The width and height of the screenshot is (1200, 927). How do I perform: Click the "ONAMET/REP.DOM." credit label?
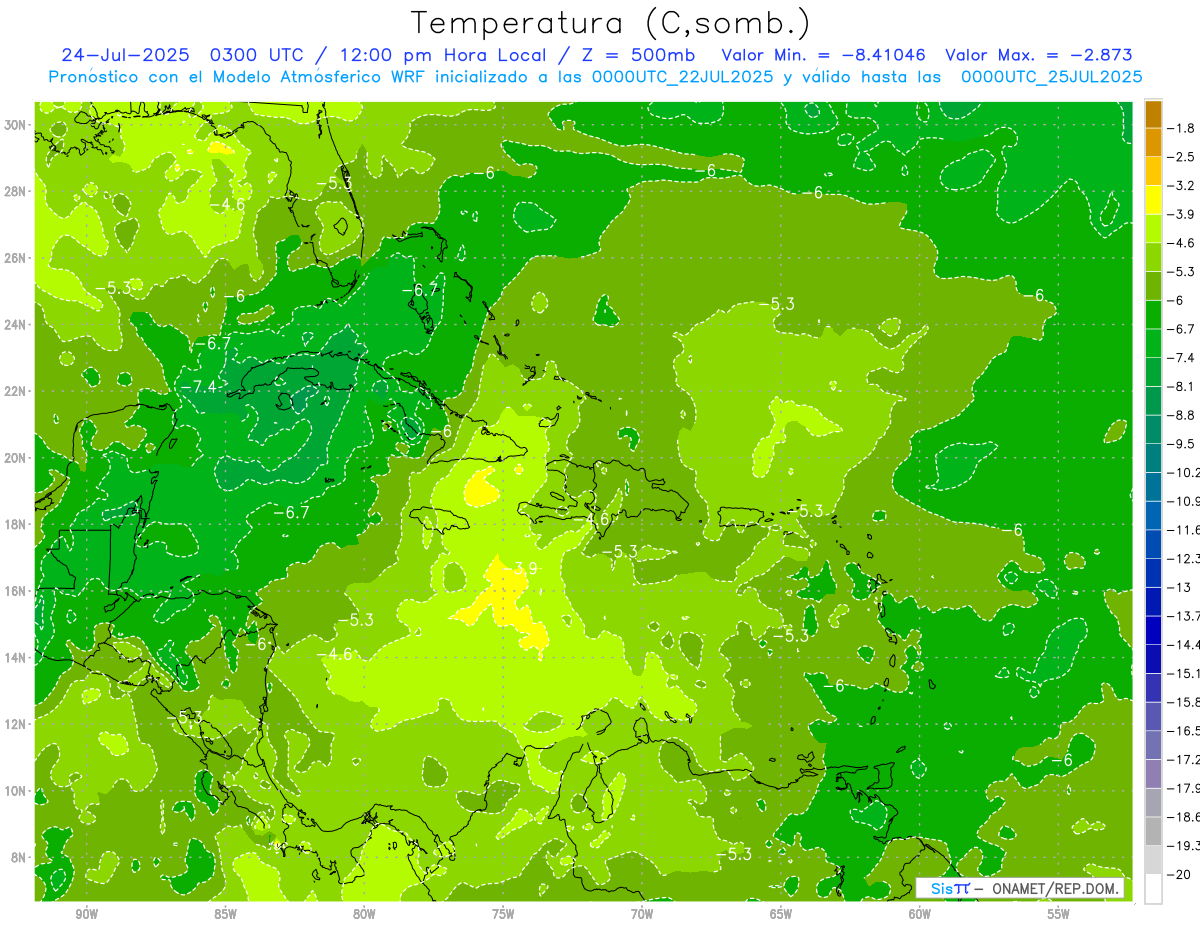[1055, 888]
